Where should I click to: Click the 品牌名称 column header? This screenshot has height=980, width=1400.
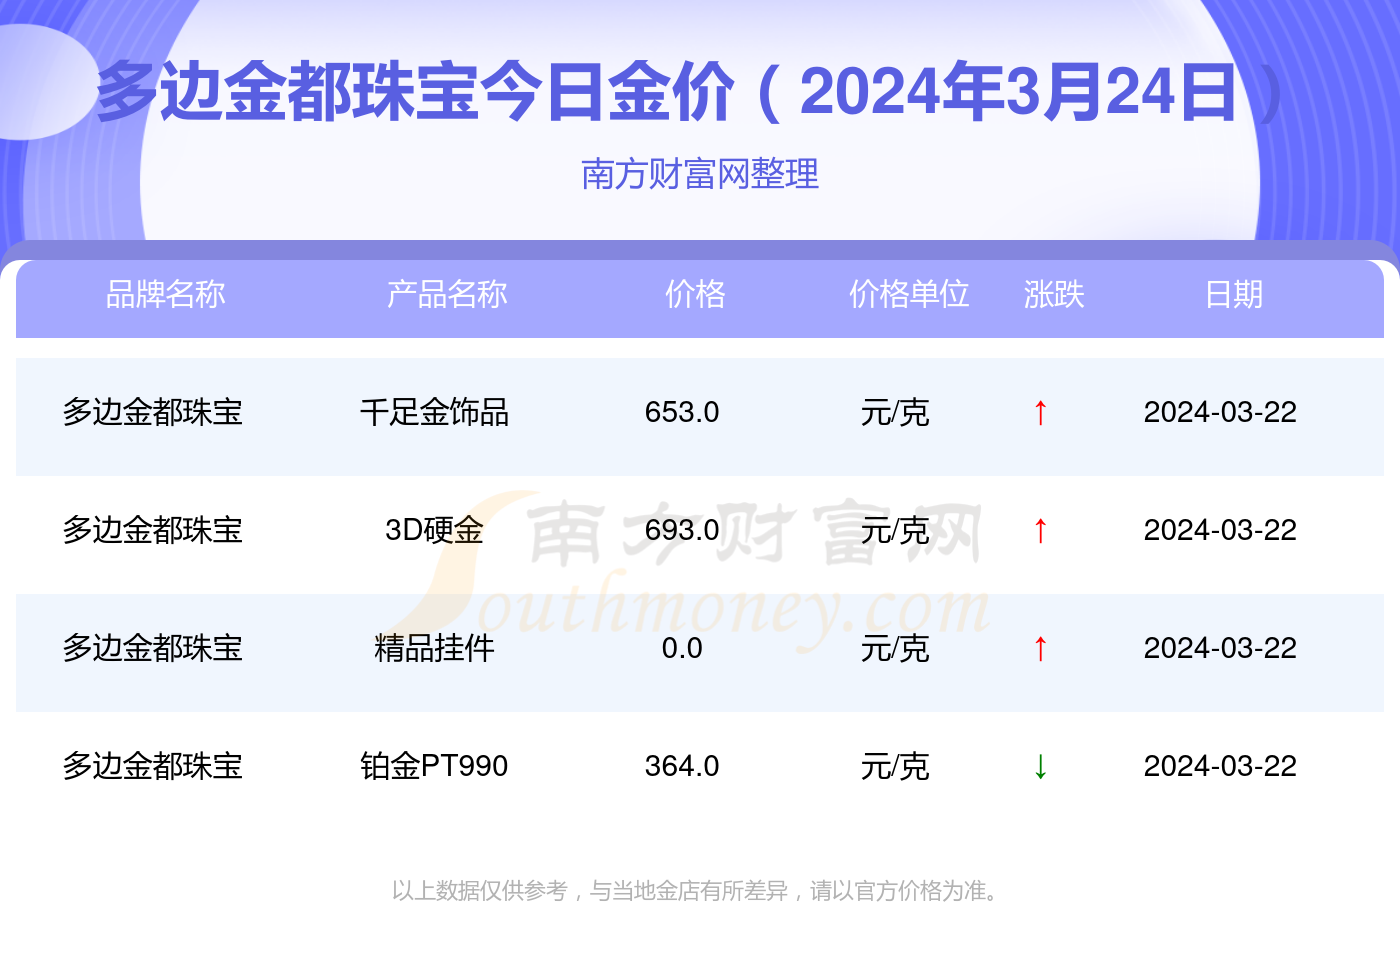click(165, 294)
